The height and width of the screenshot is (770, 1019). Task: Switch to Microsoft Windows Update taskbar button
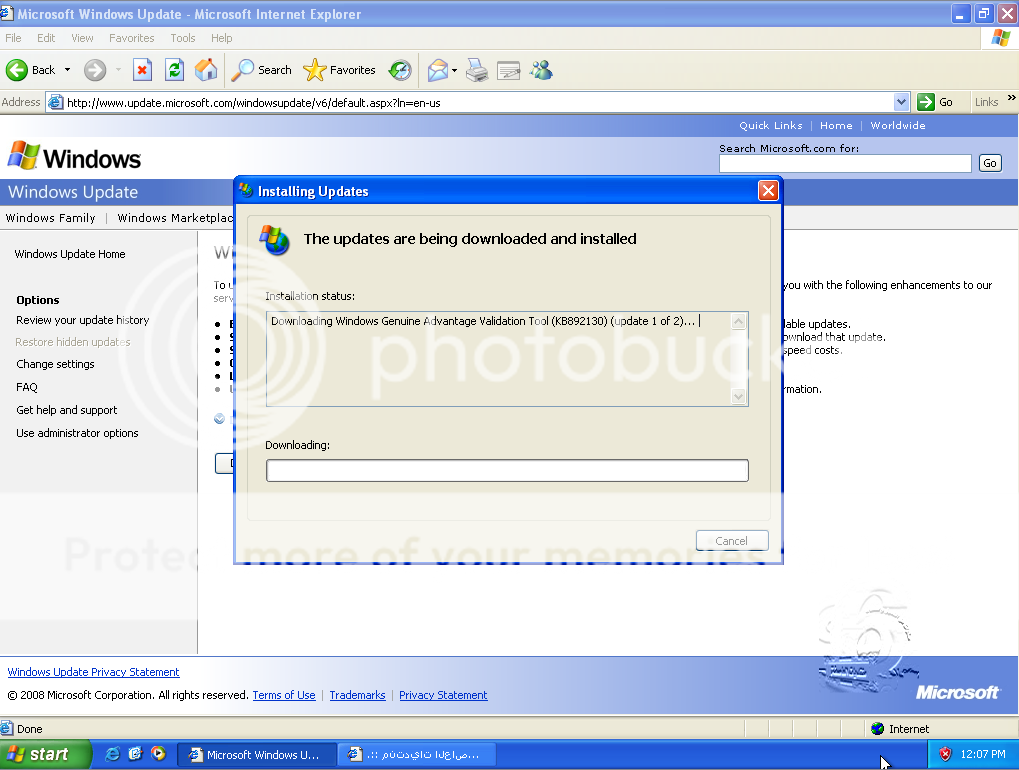[257, 754]
